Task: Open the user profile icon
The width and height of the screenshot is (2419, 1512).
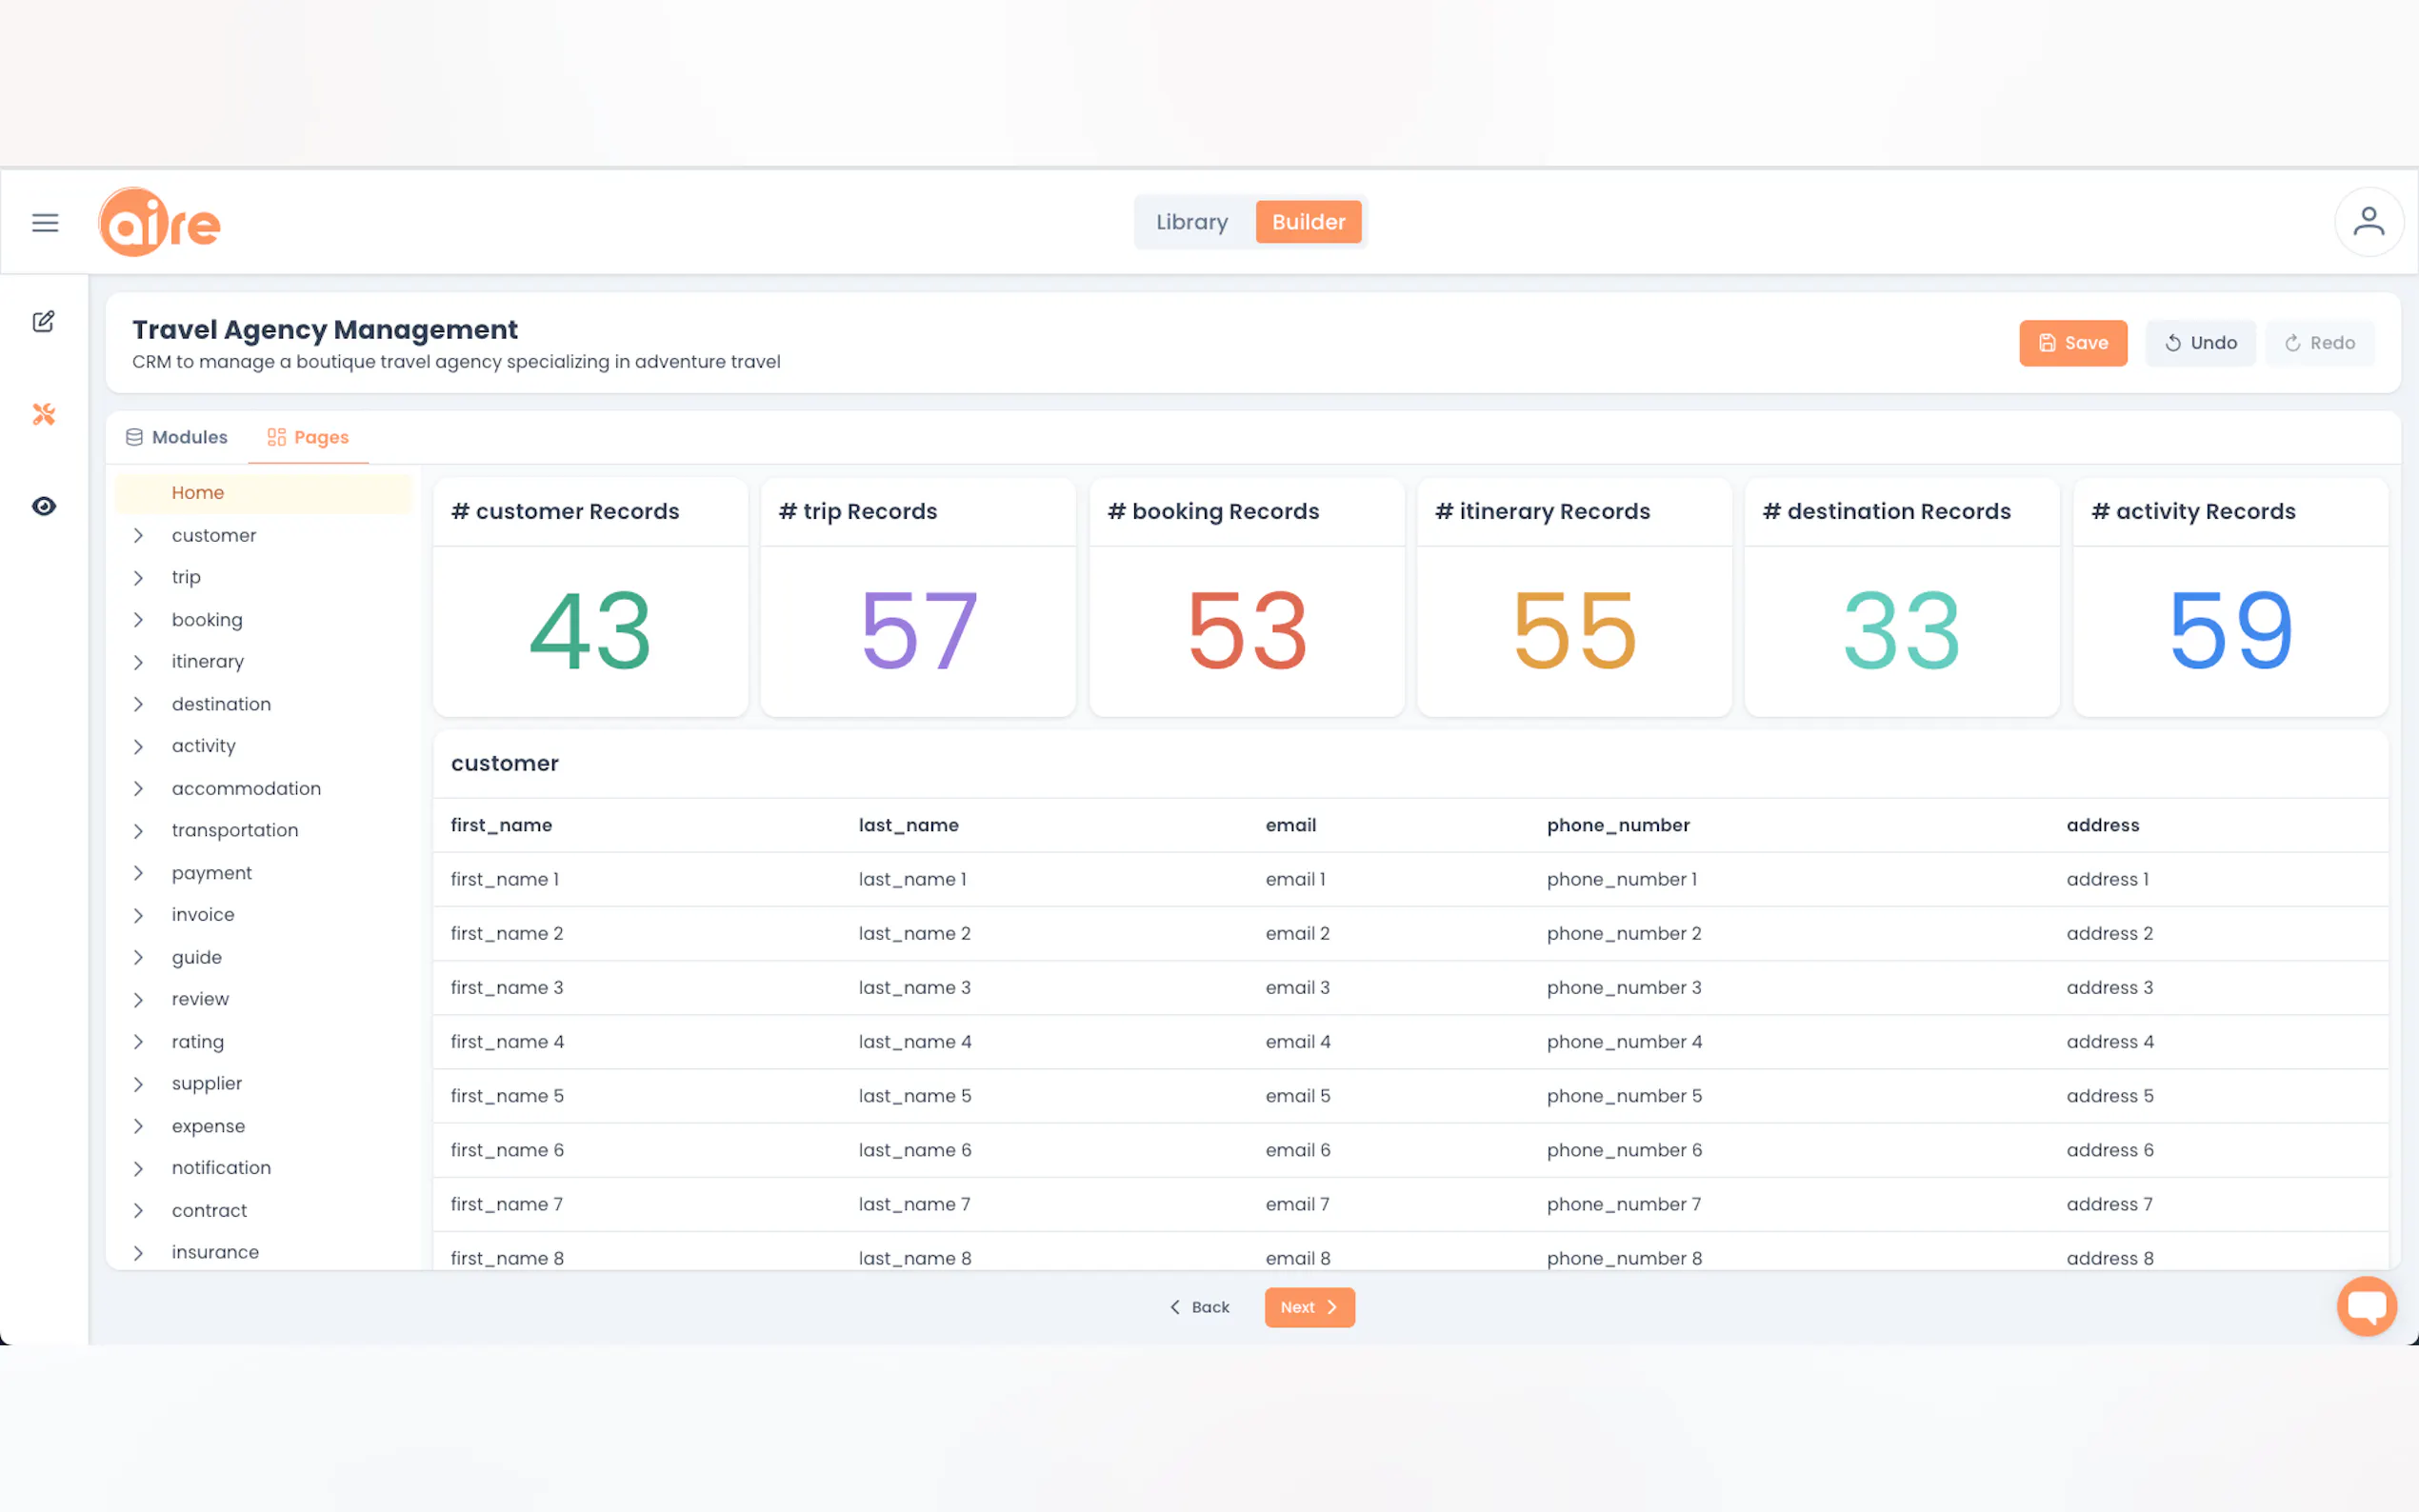Action: pos(2368,222)
